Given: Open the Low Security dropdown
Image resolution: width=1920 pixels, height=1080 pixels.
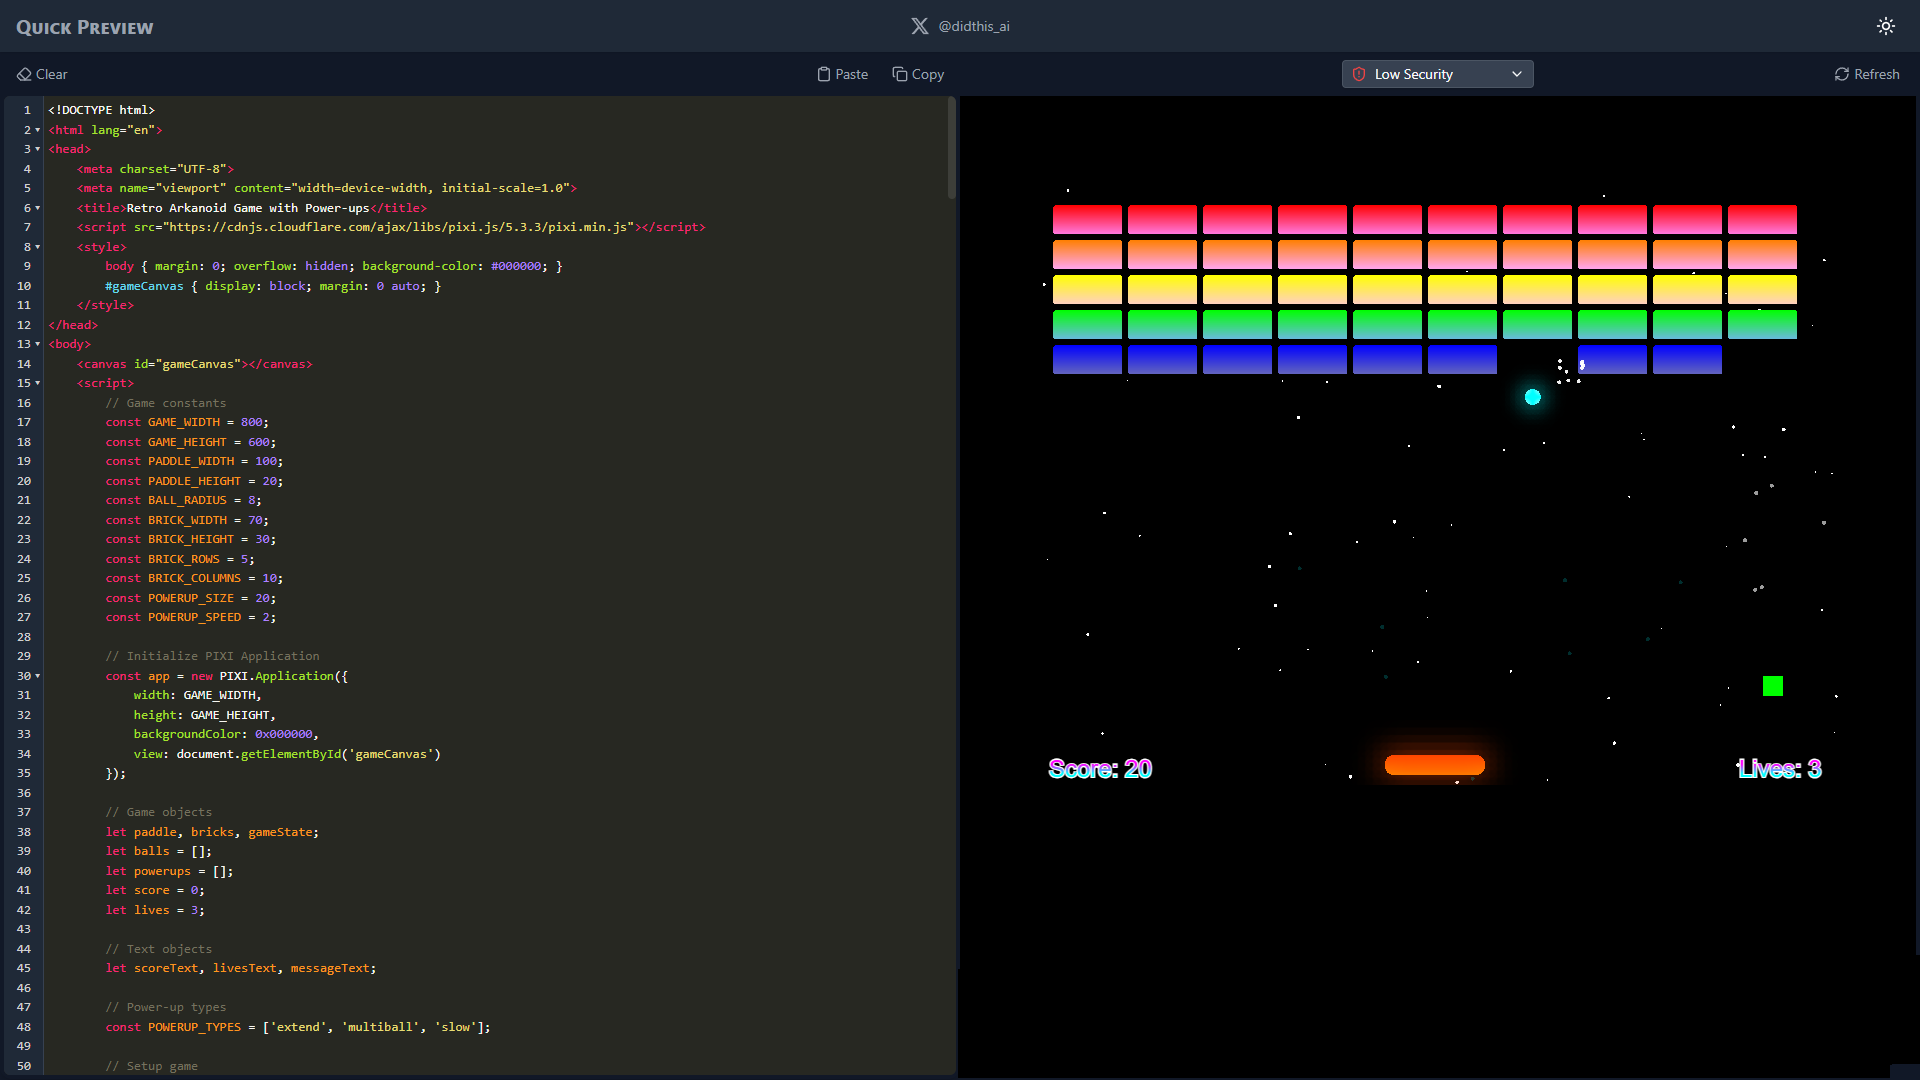Looking at the screenshot, I should tap(1437, 74).
